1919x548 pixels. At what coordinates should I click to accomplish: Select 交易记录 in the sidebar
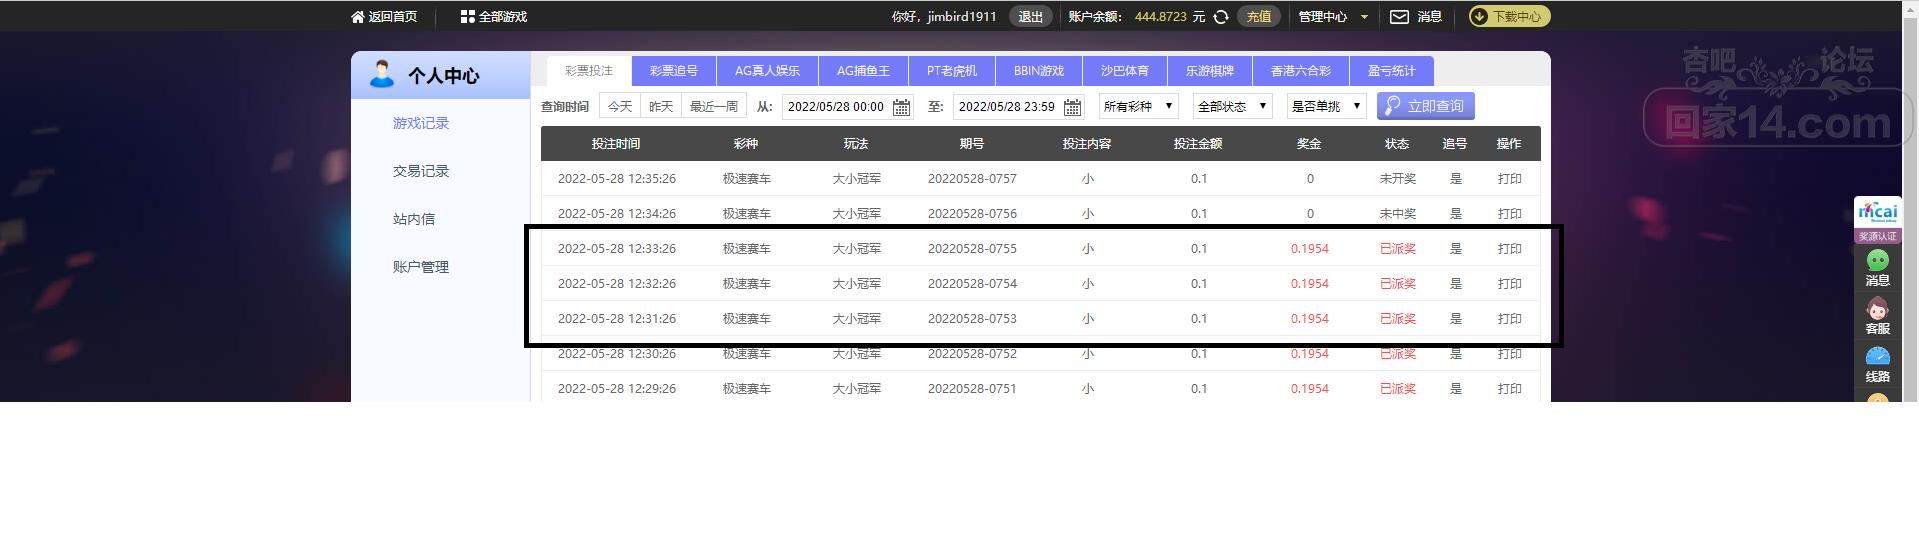(x=421, y=171)
